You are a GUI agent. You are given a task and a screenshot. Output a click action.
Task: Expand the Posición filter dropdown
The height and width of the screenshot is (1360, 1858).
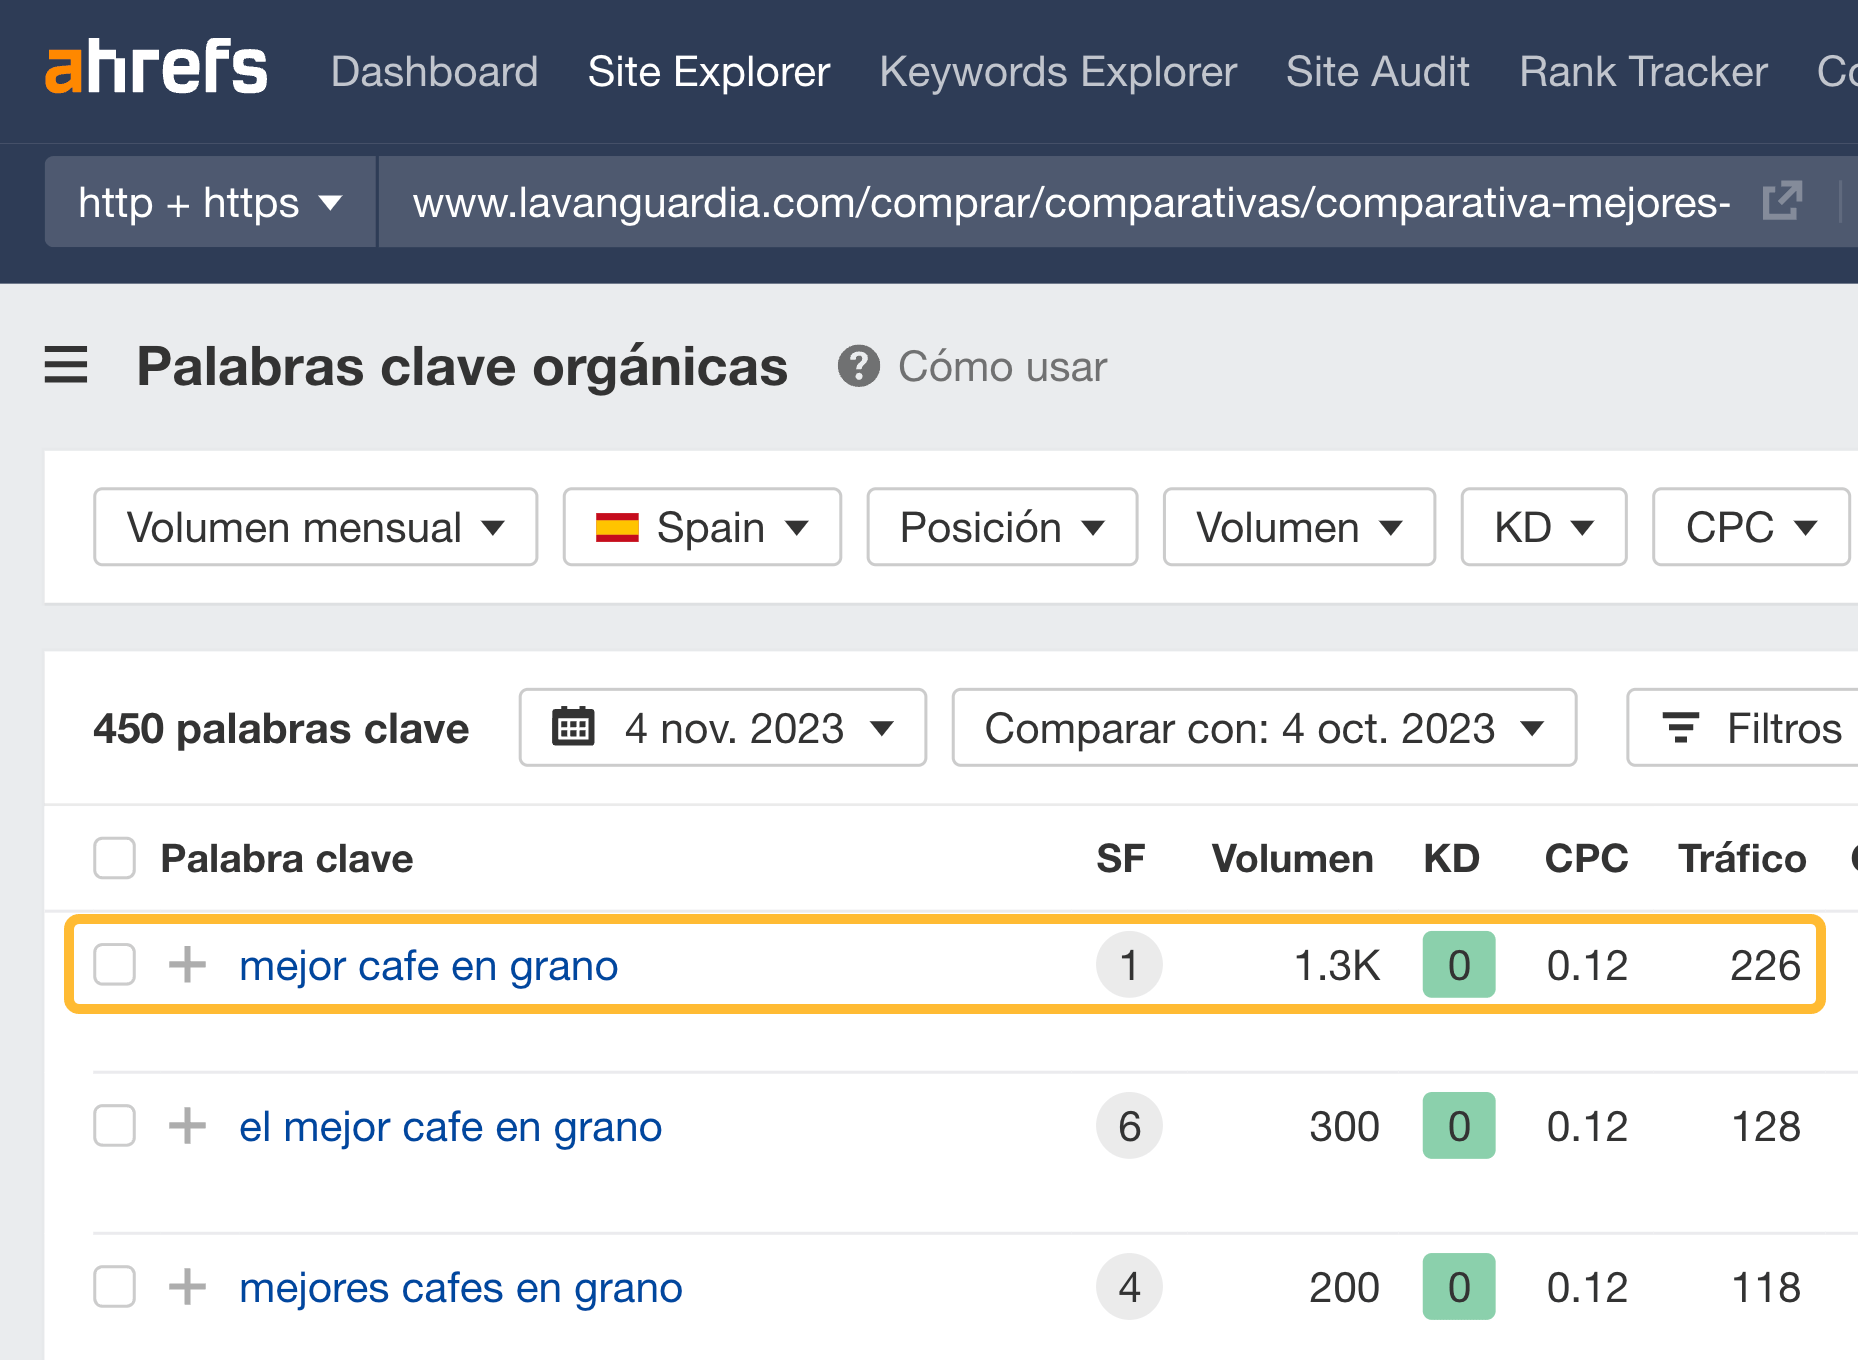[x=1001, y=527]
